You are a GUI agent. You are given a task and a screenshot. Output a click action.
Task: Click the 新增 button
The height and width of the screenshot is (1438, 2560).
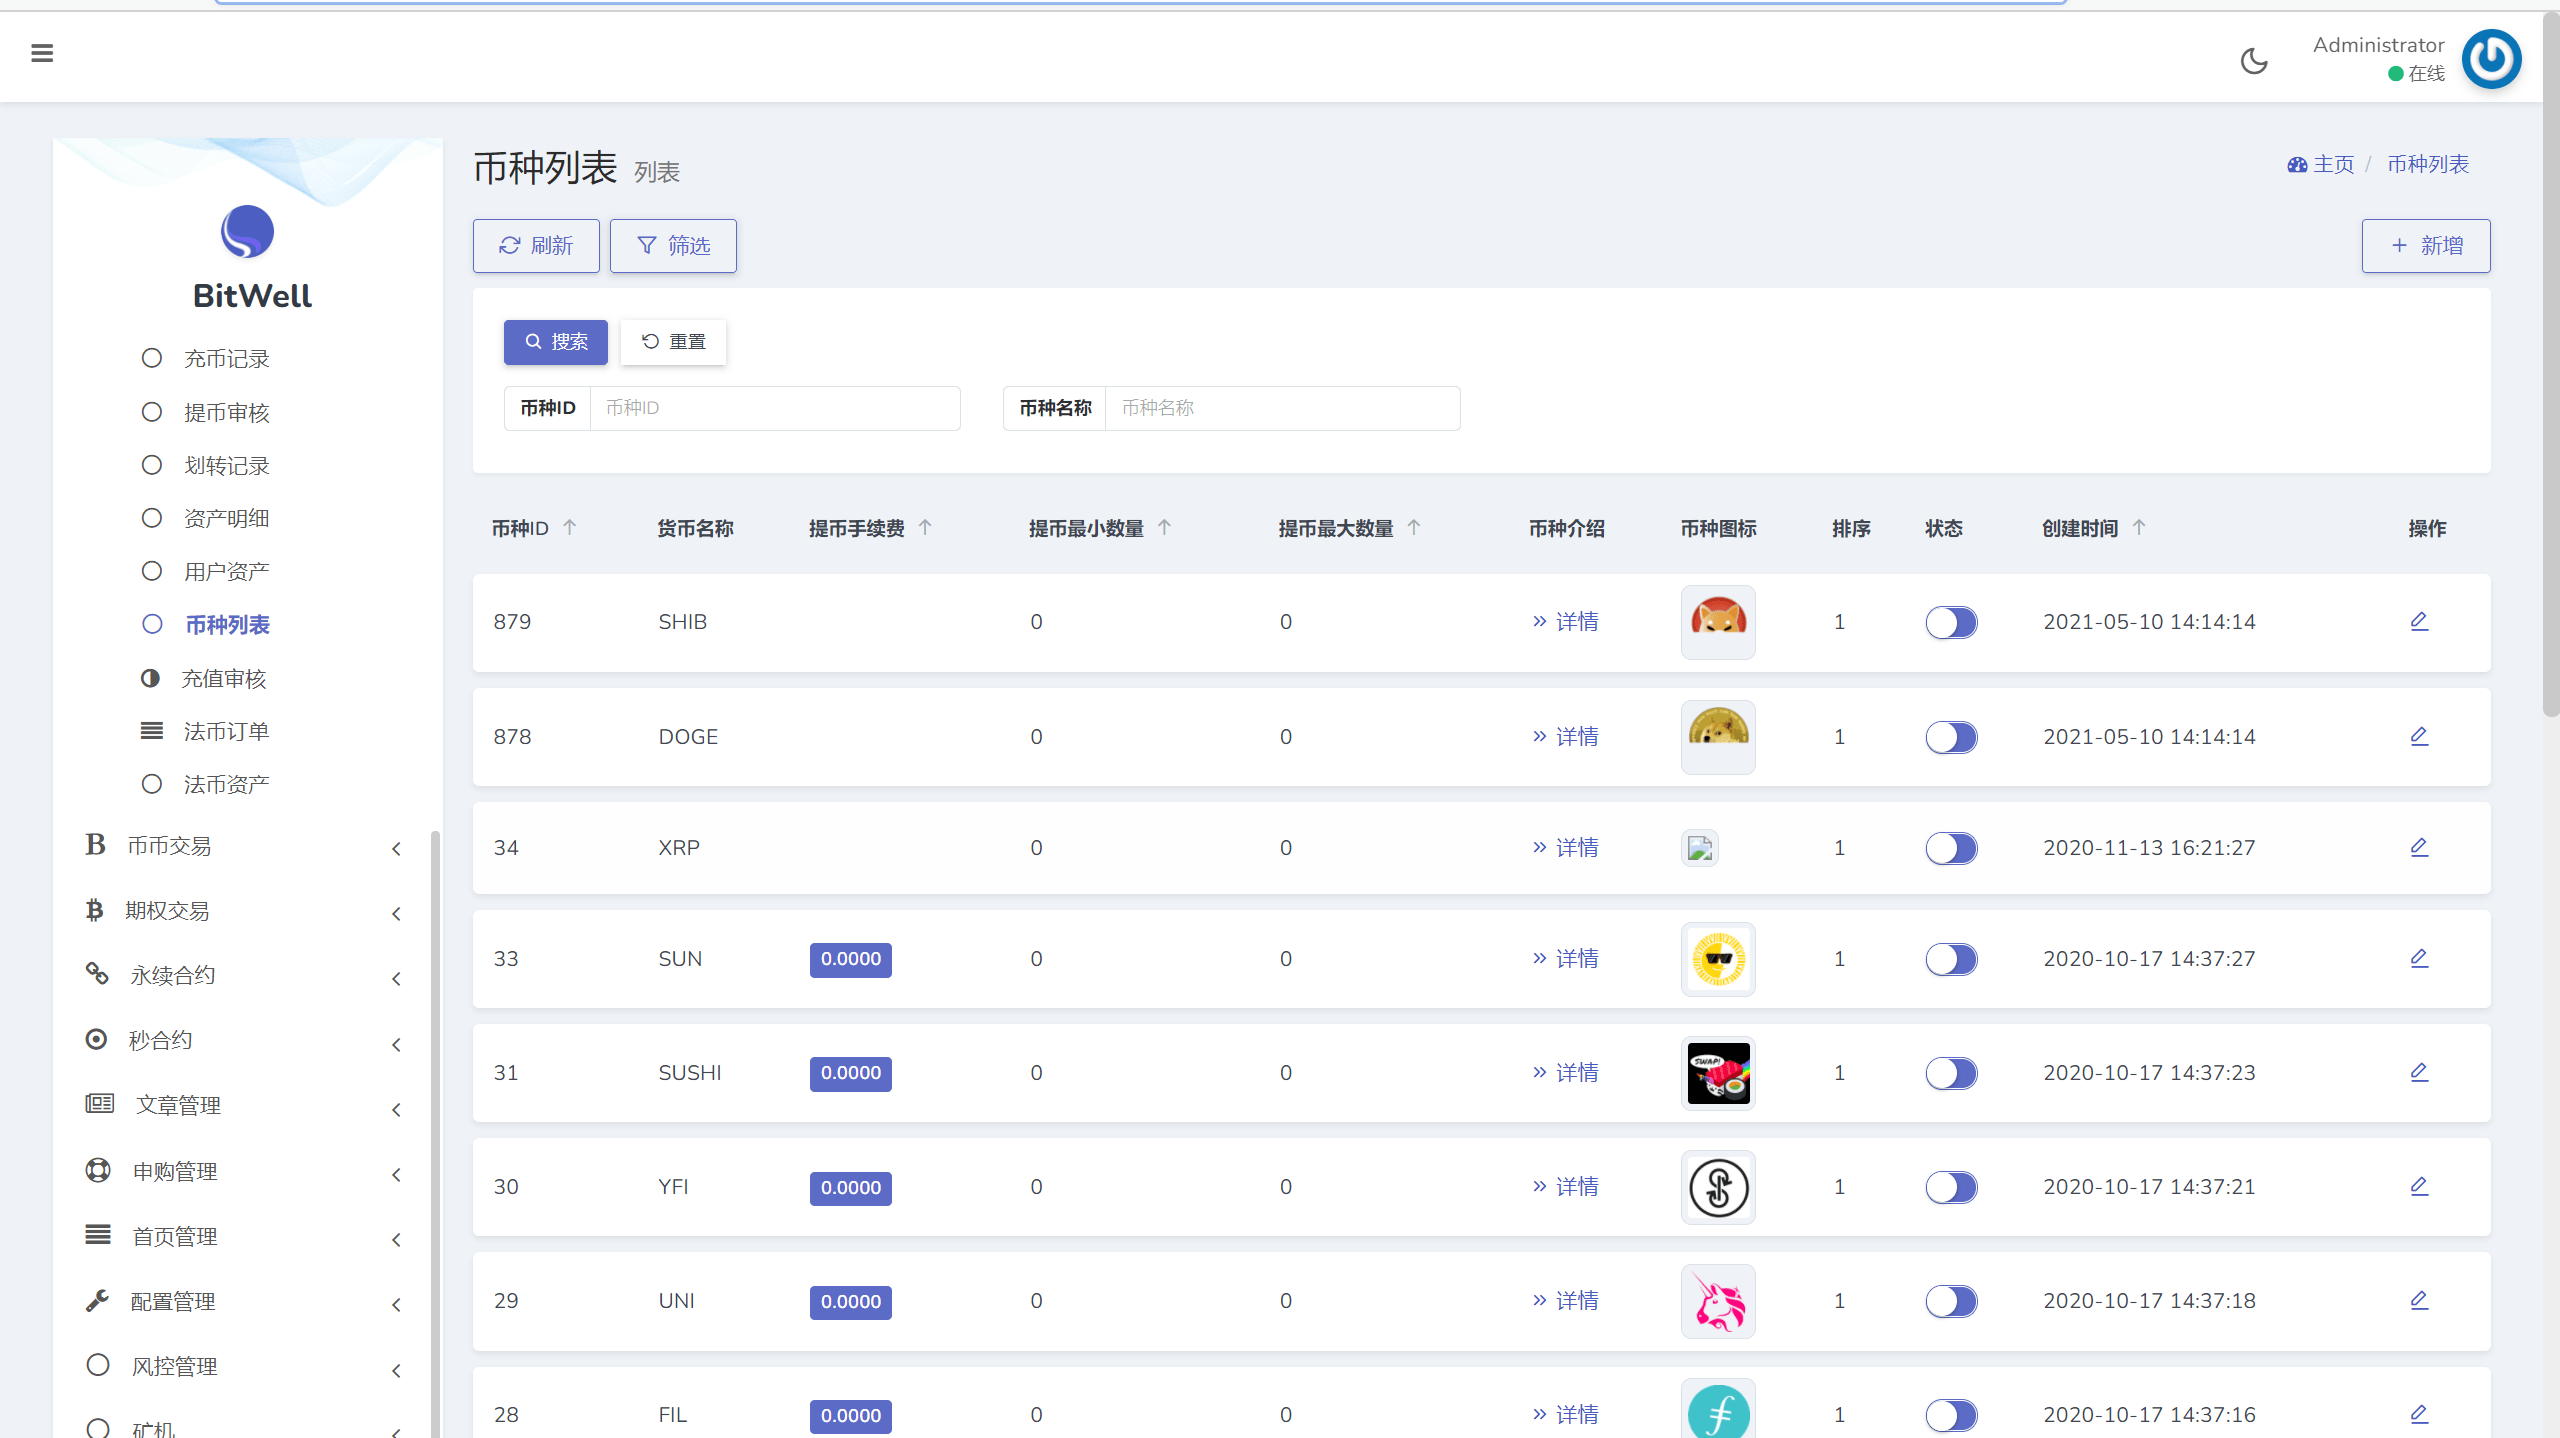click(x=2425, y=246)
